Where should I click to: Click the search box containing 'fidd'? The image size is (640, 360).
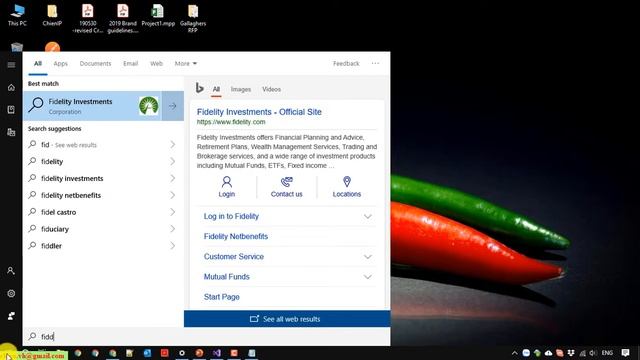(x=207, y=336)
